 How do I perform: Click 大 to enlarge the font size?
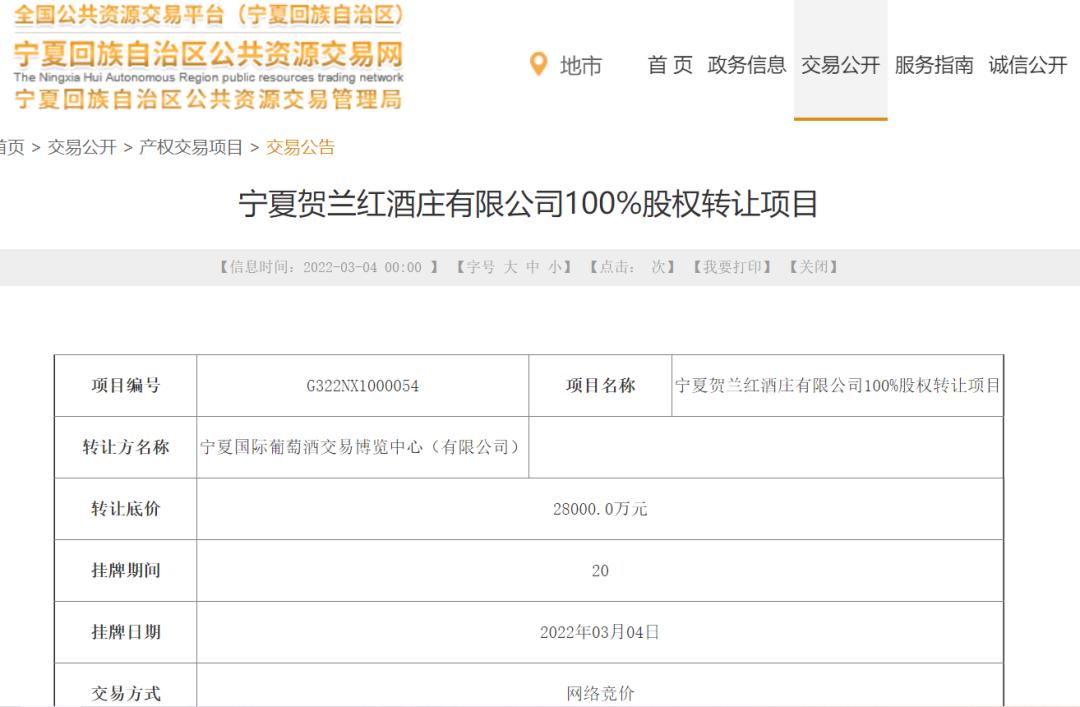pos(509,266)
